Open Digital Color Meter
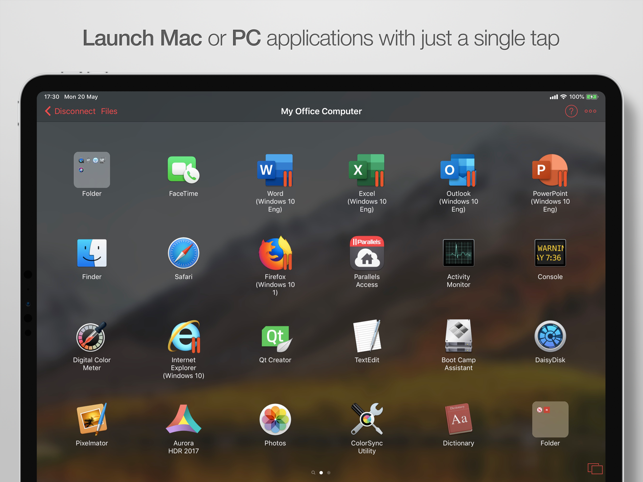 click(91, 336)
